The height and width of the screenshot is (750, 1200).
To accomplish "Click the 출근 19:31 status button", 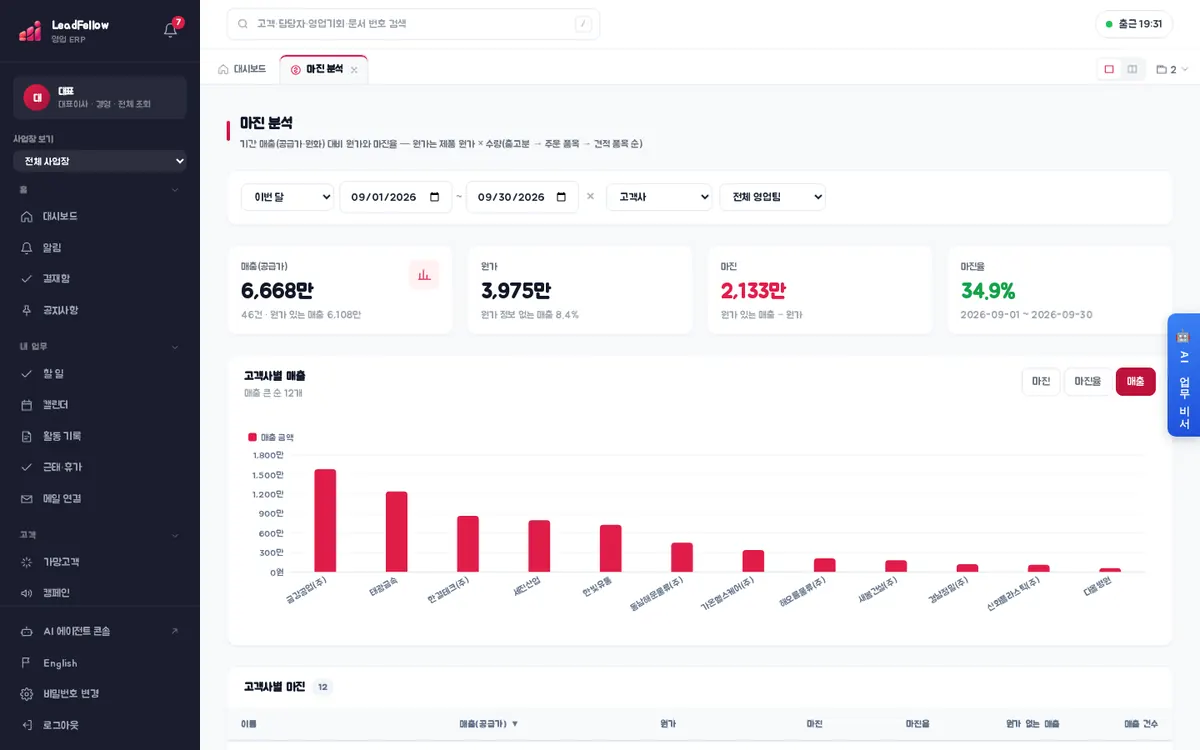I will click(x=1134, y=24).
